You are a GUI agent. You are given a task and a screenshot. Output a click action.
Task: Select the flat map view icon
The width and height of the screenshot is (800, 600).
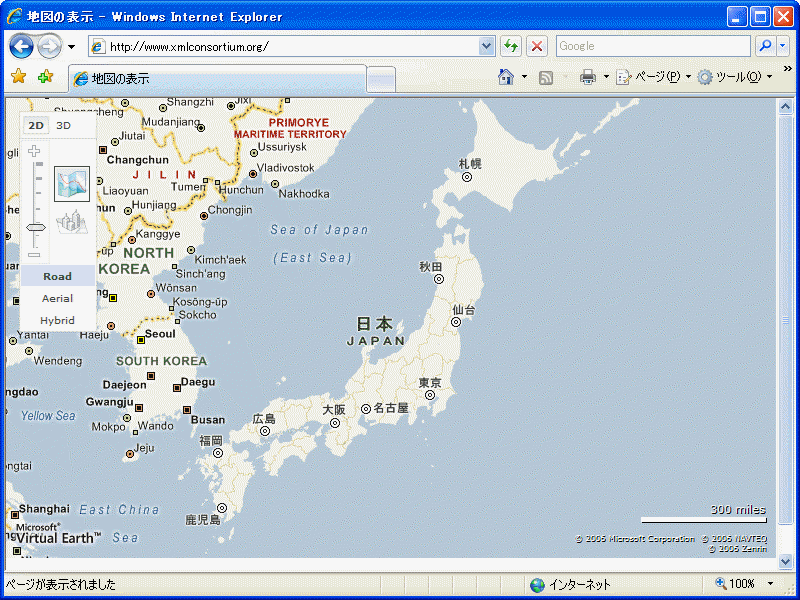[72, 183]
